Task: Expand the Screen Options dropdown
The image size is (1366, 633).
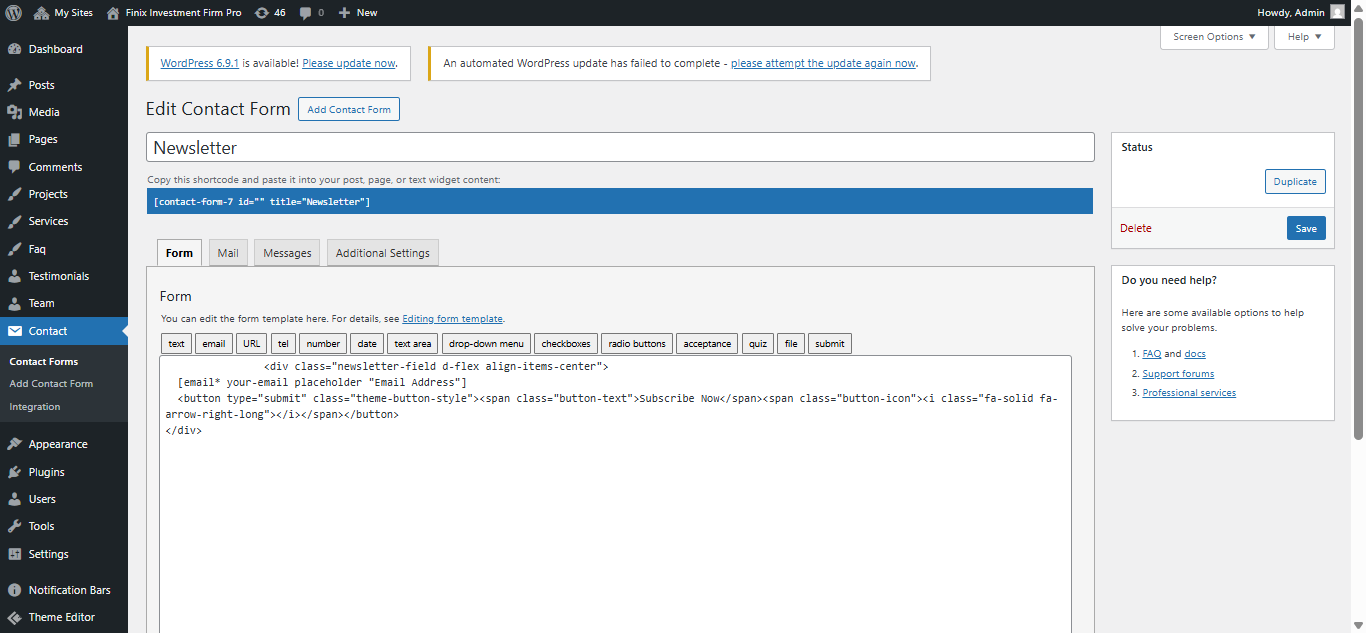Action: [x=1214, y=37]
